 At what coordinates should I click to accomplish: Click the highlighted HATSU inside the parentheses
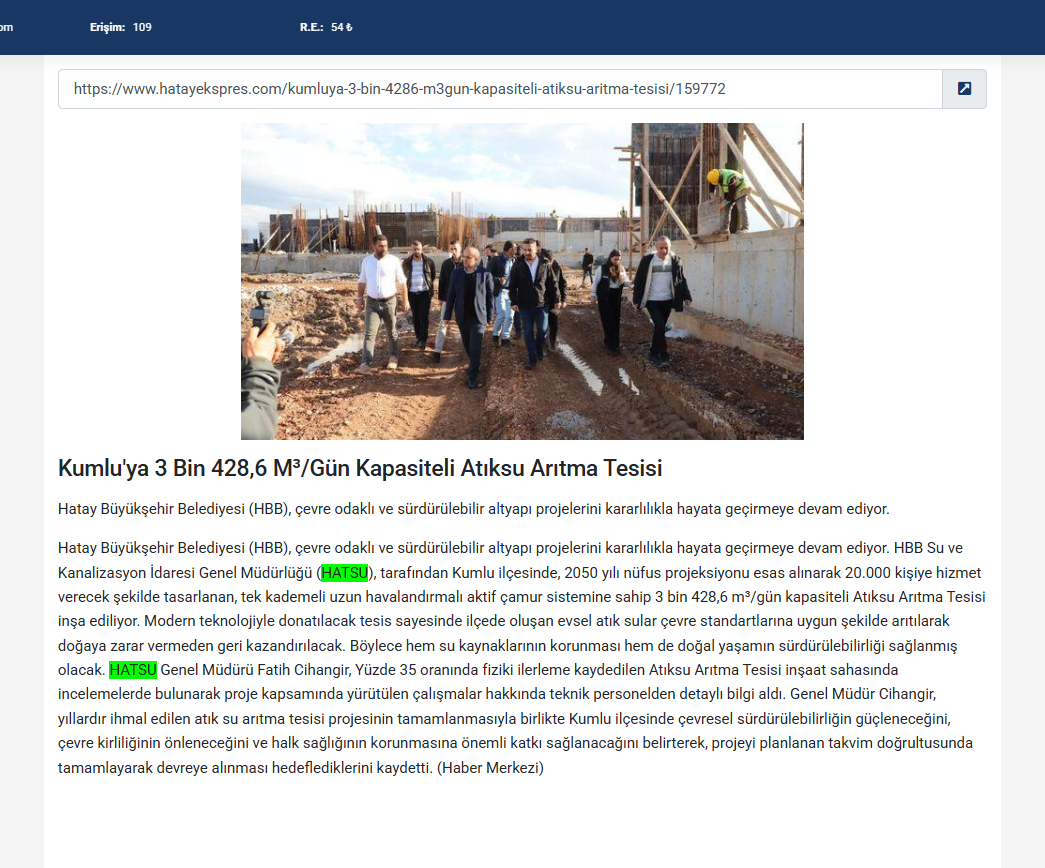point(344,573)
